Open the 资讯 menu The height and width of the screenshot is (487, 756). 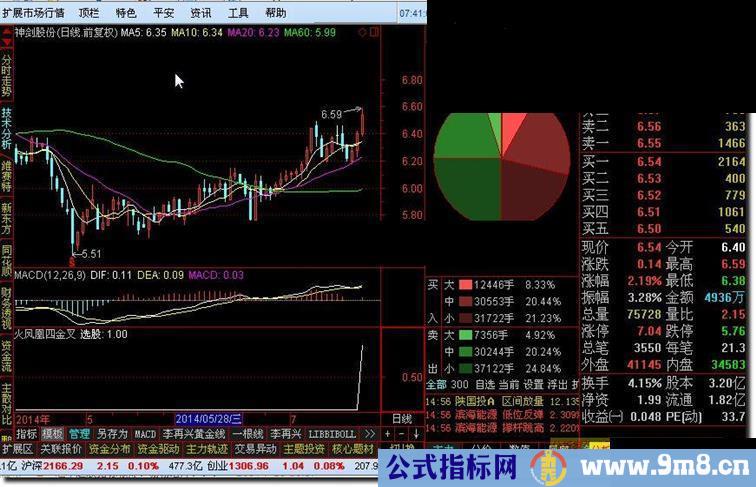[x=201, y=13]
